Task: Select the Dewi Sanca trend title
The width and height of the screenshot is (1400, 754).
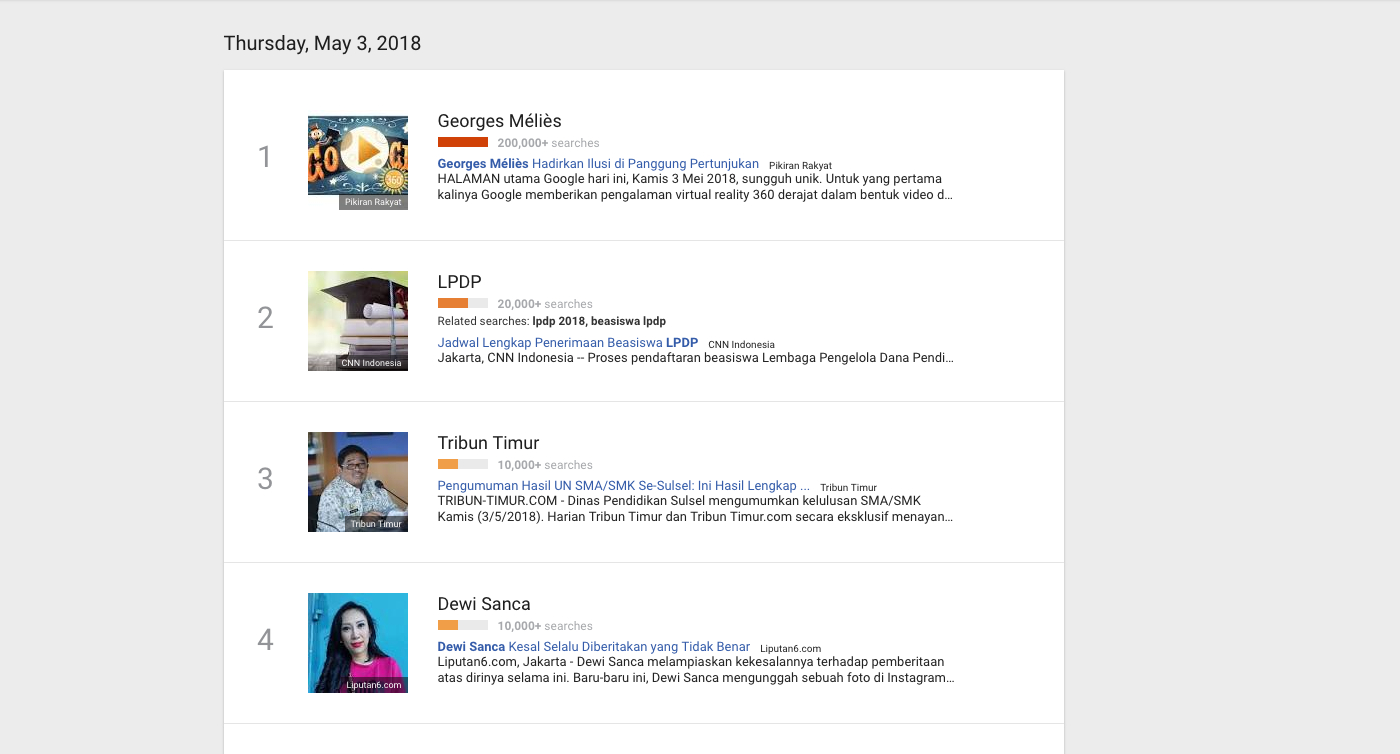Action: pos(484,604)
